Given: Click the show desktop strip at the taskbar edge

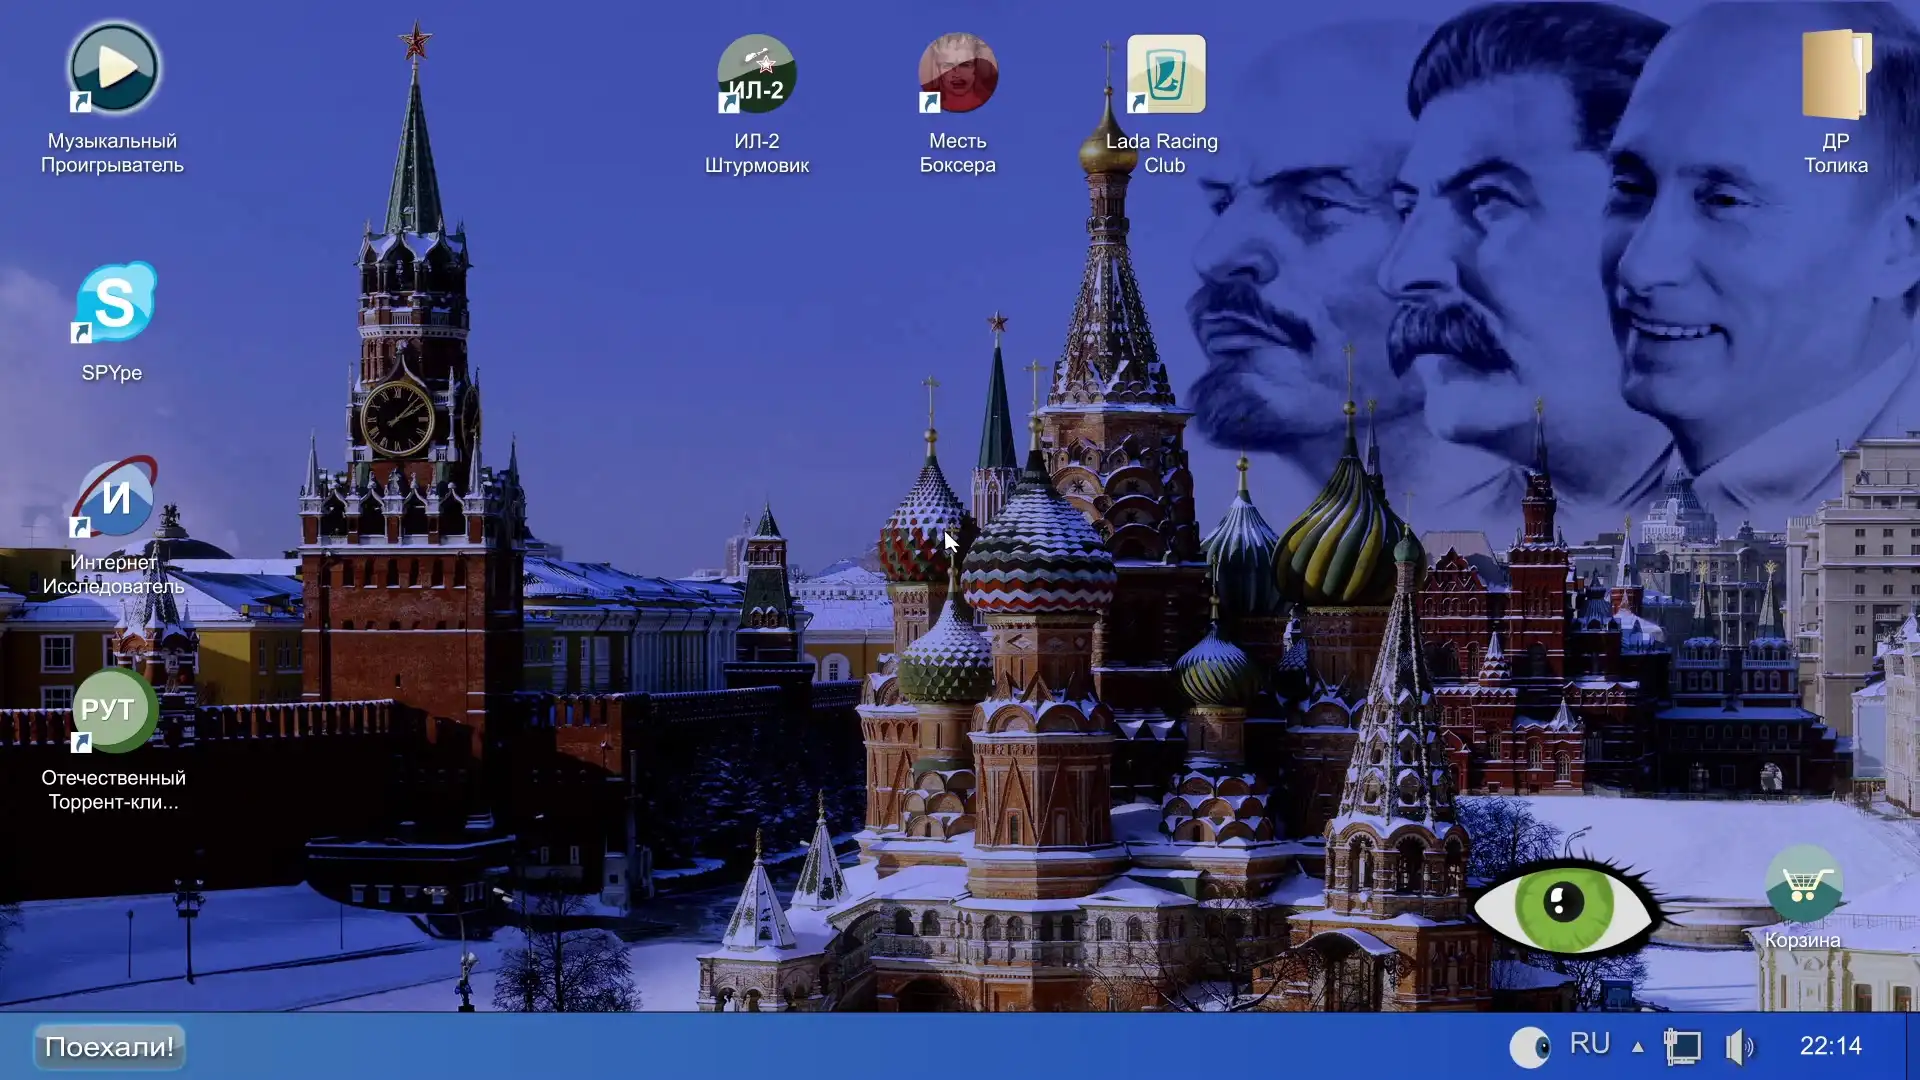Looking at the screenshot, I should (x=1912, y=1047).
